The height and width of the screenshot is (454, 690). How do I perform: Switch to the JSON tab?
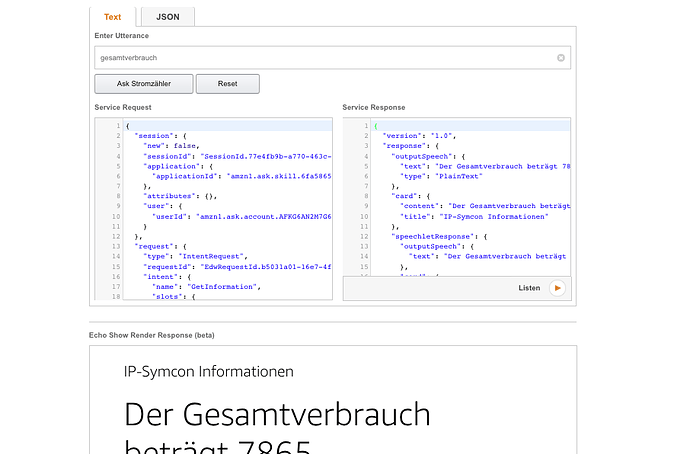point(168,17)
